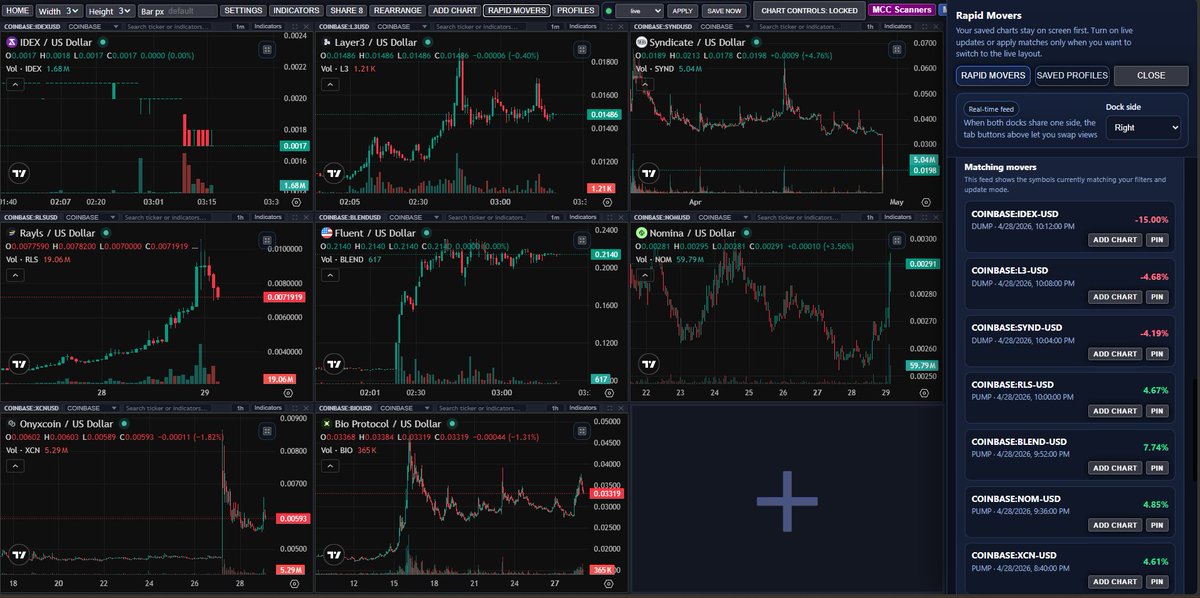Open chart settings gear on Nomina chart
This screenshot has width=1200, height=598.
(x=925, y=393)
